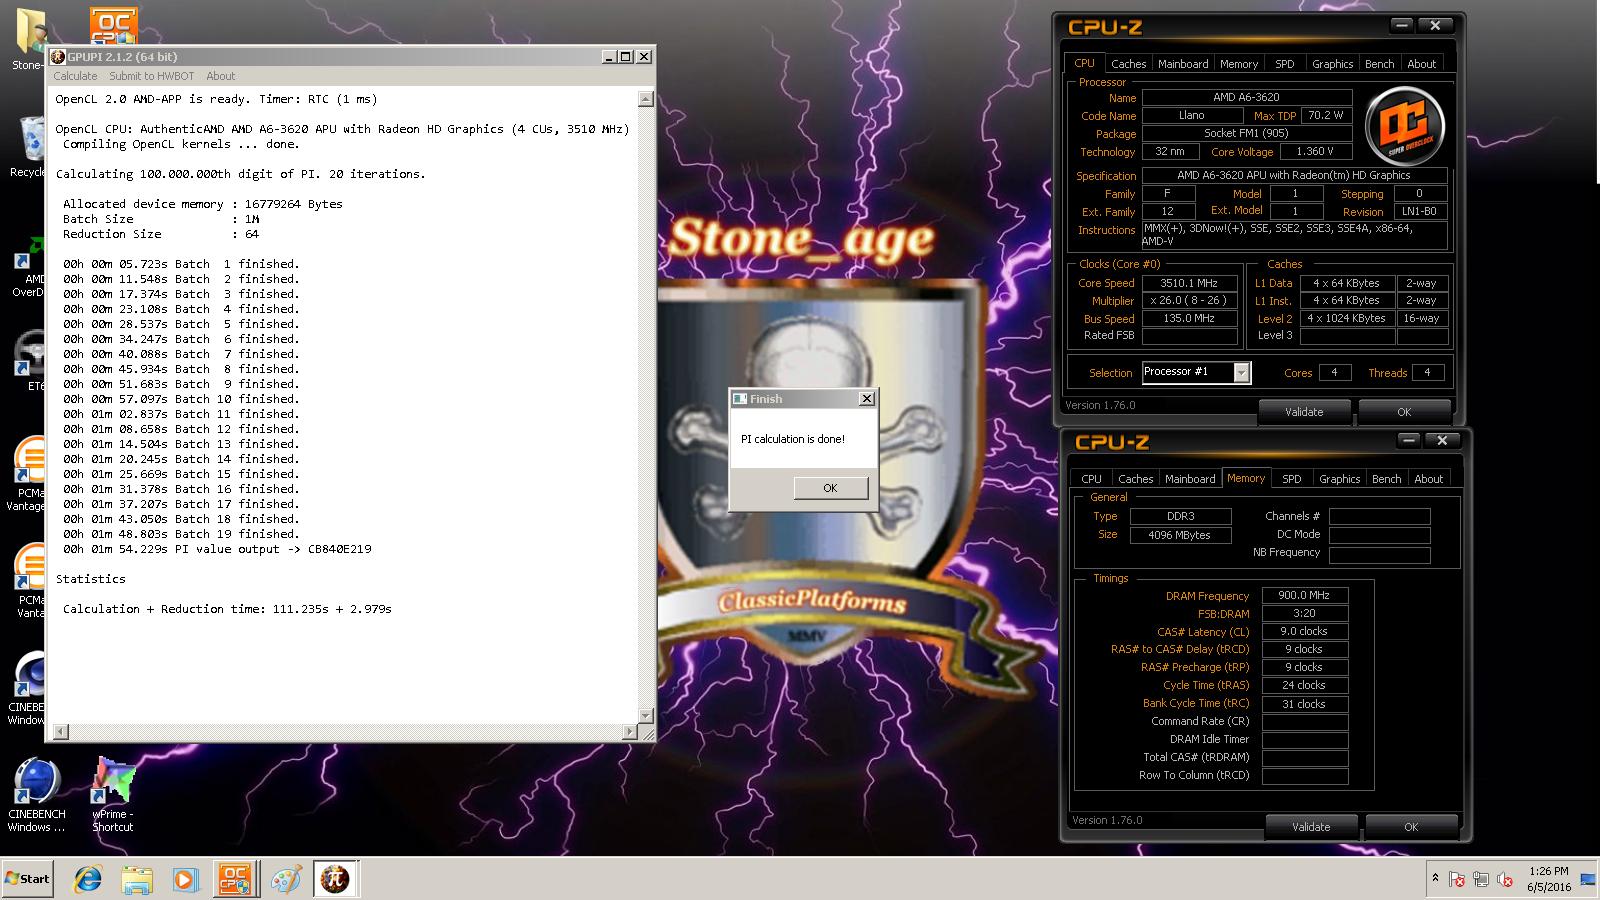
Task: Click GPUPI horizontal scroll right arrow
Action: [630, 732]
